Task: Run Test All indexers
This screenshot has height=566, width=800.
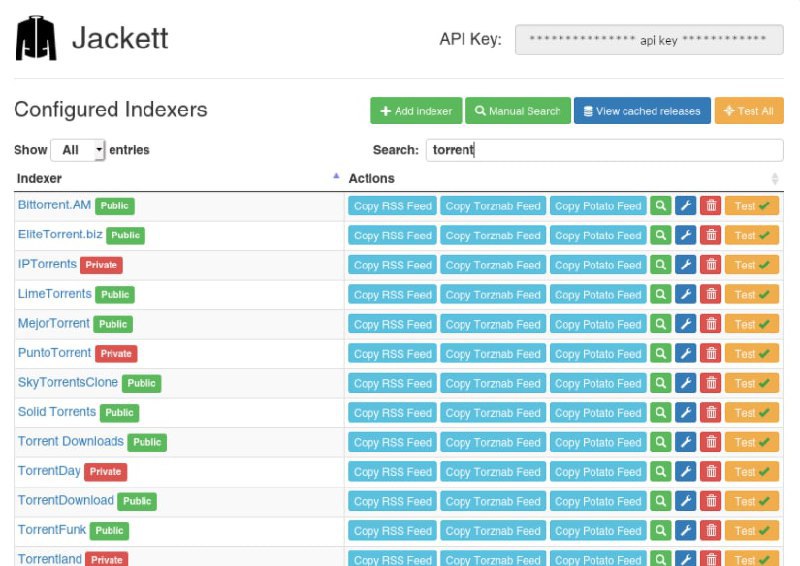Action: coord(749,111)
